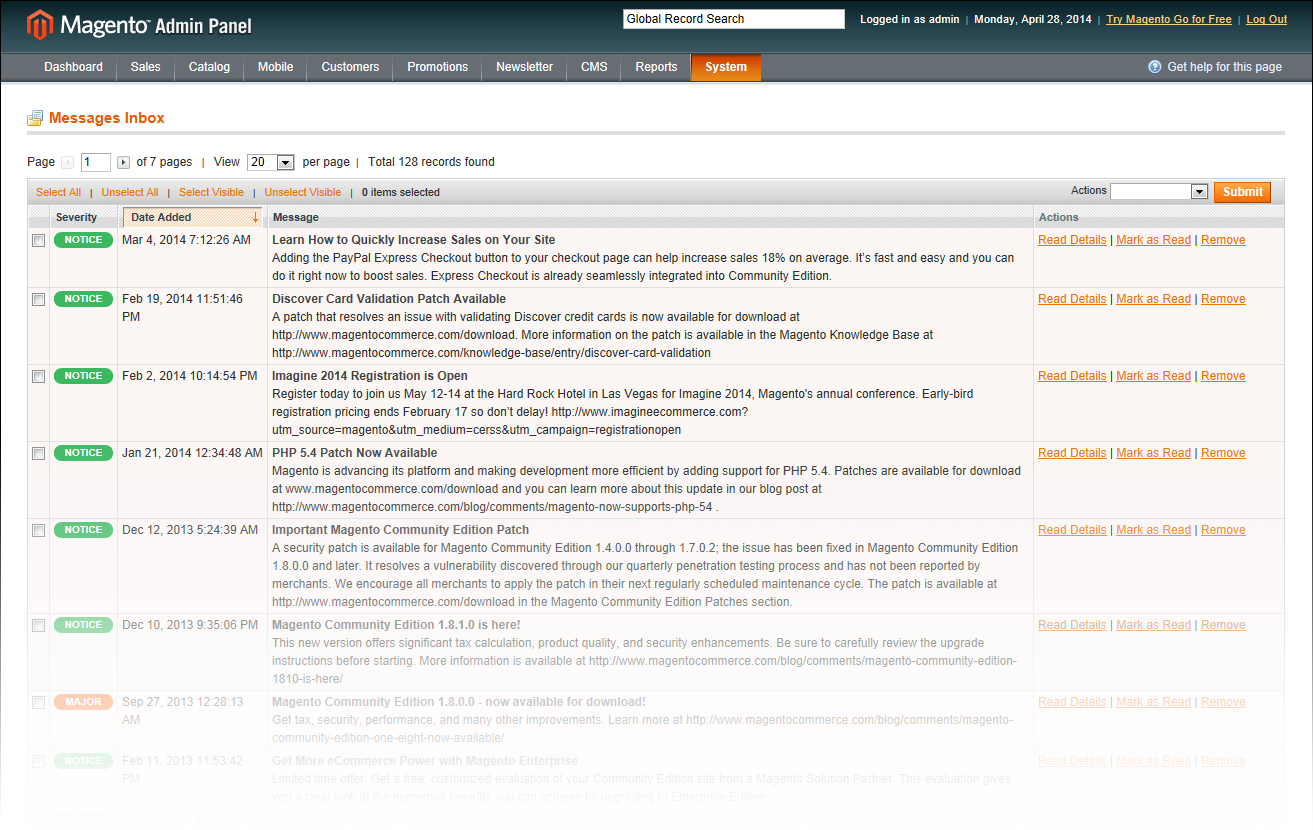Open the Actions dropdown

pos(1159,191)
